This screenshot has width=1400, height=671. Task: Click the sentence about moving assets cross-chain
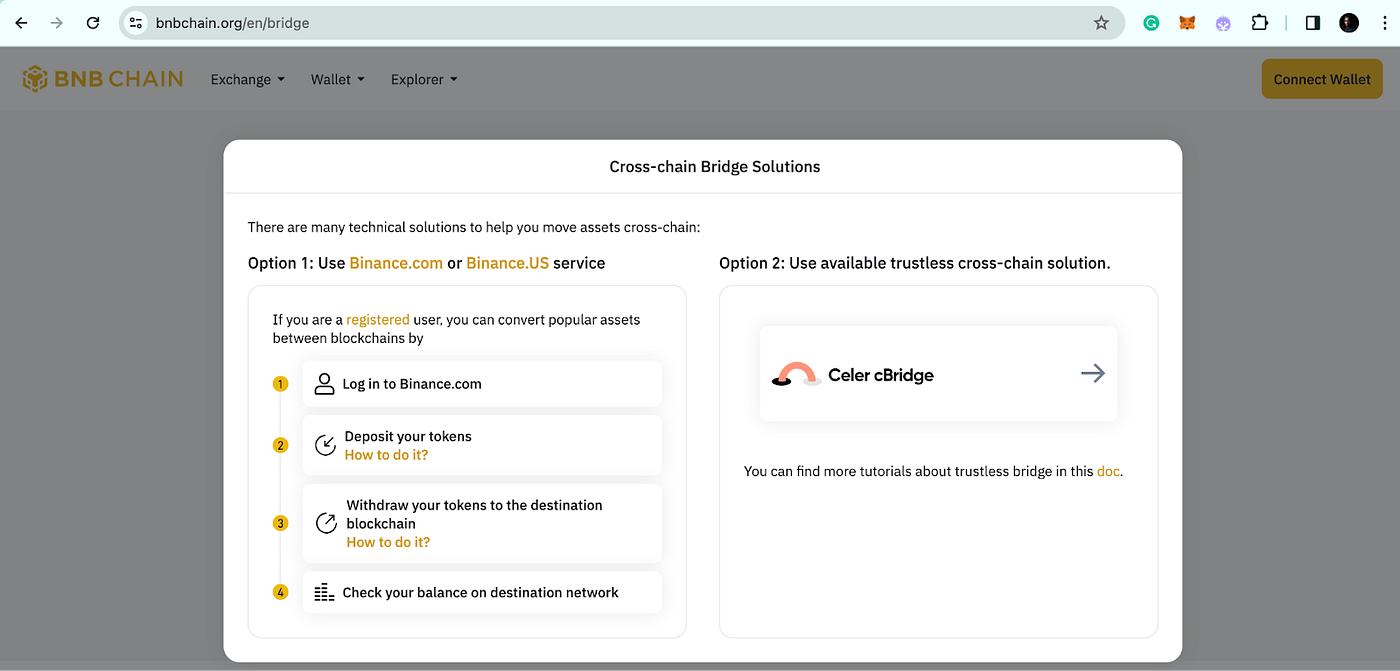click(x=474, y=227)
